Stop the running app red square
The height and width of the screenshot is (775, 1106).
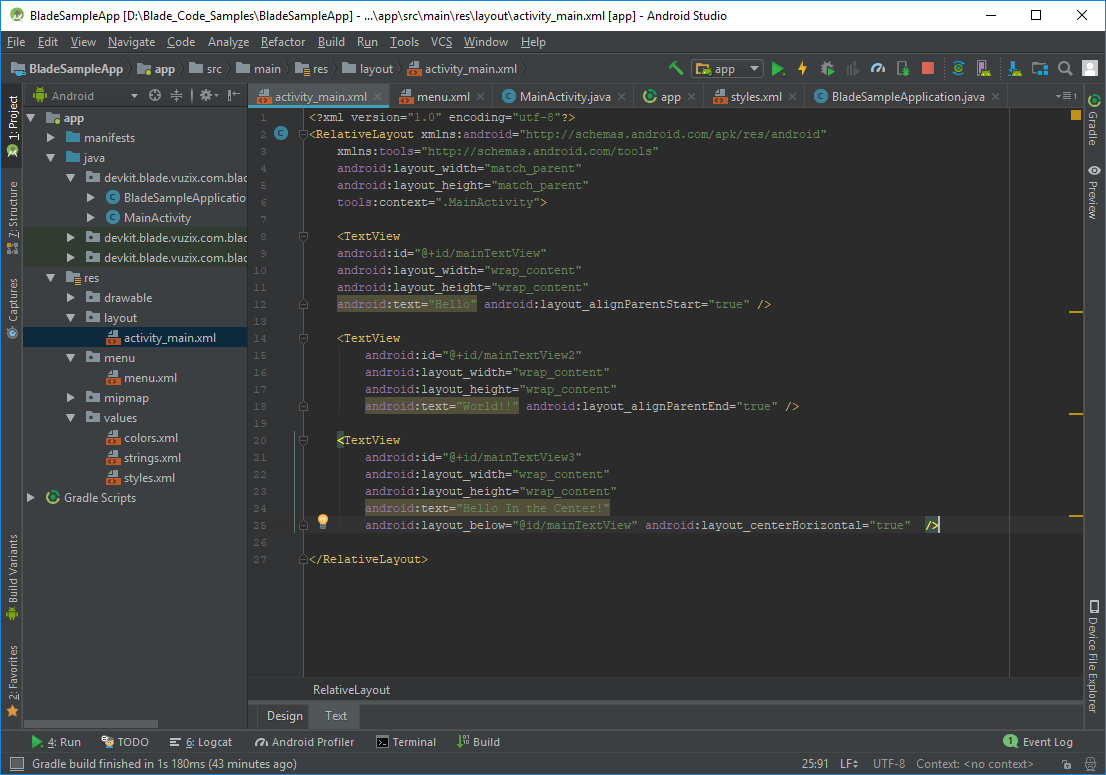coord(928,68)
